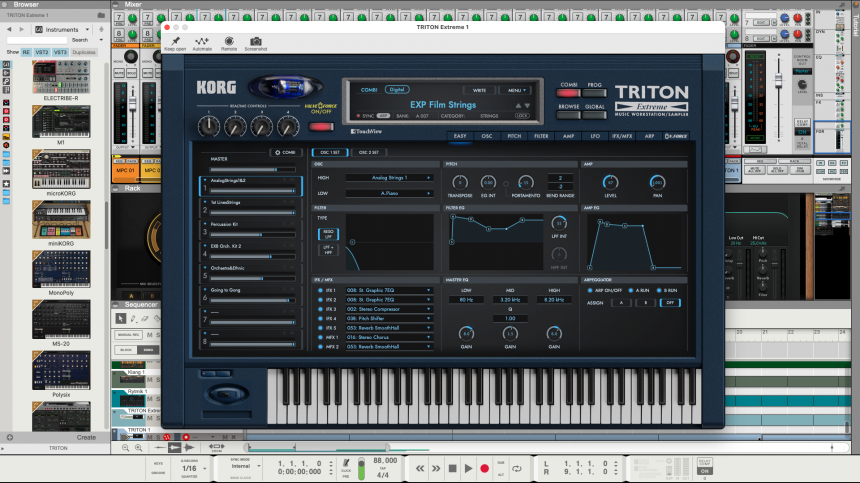Adjust the Going to Gong timbre 6 slider
860x483 pixels.
[x=252, y=300]
